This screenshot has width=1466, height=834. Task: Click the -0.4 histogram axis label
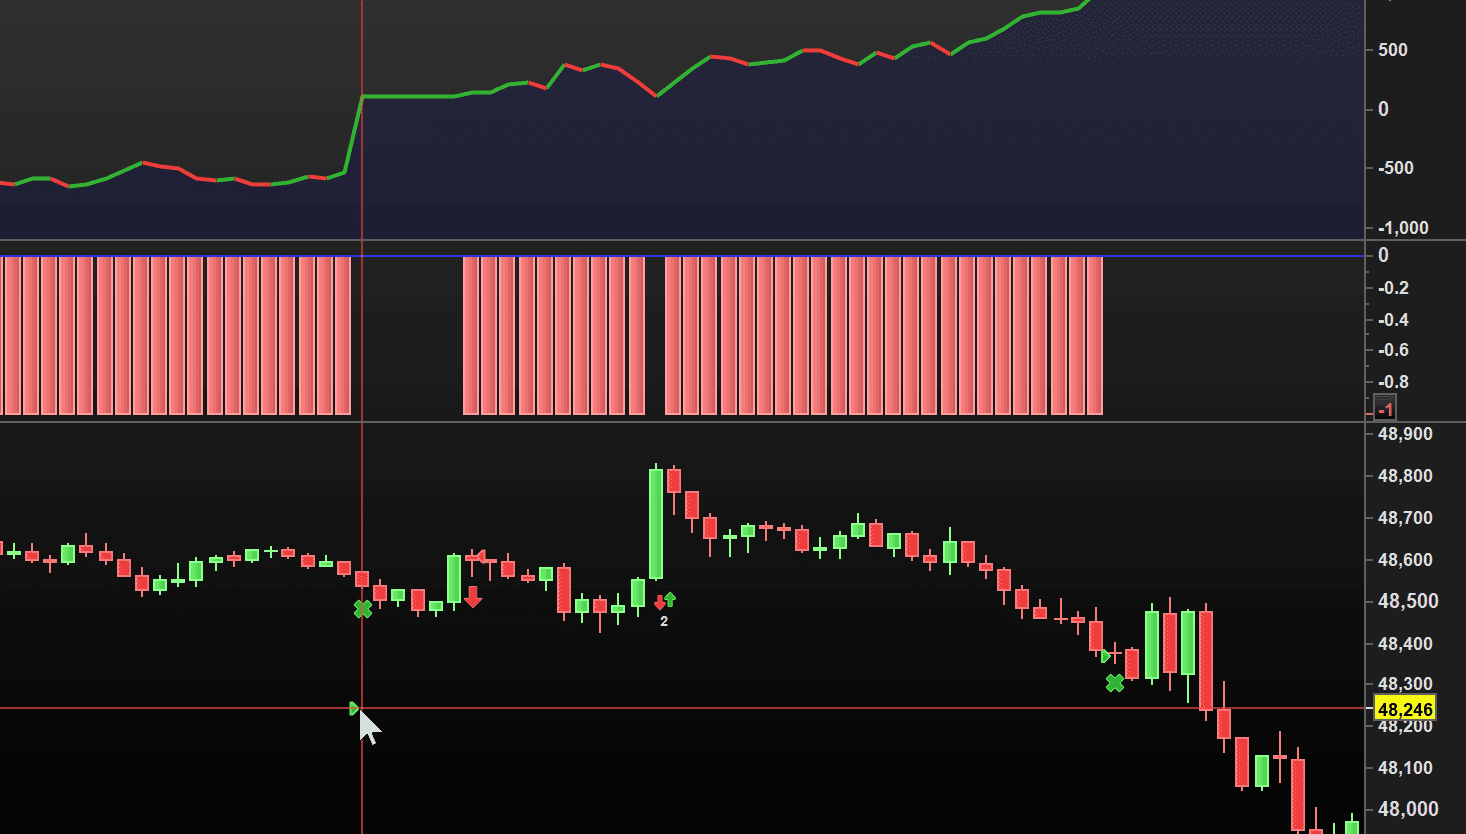pyautogui.click(x=1393, y=320)
